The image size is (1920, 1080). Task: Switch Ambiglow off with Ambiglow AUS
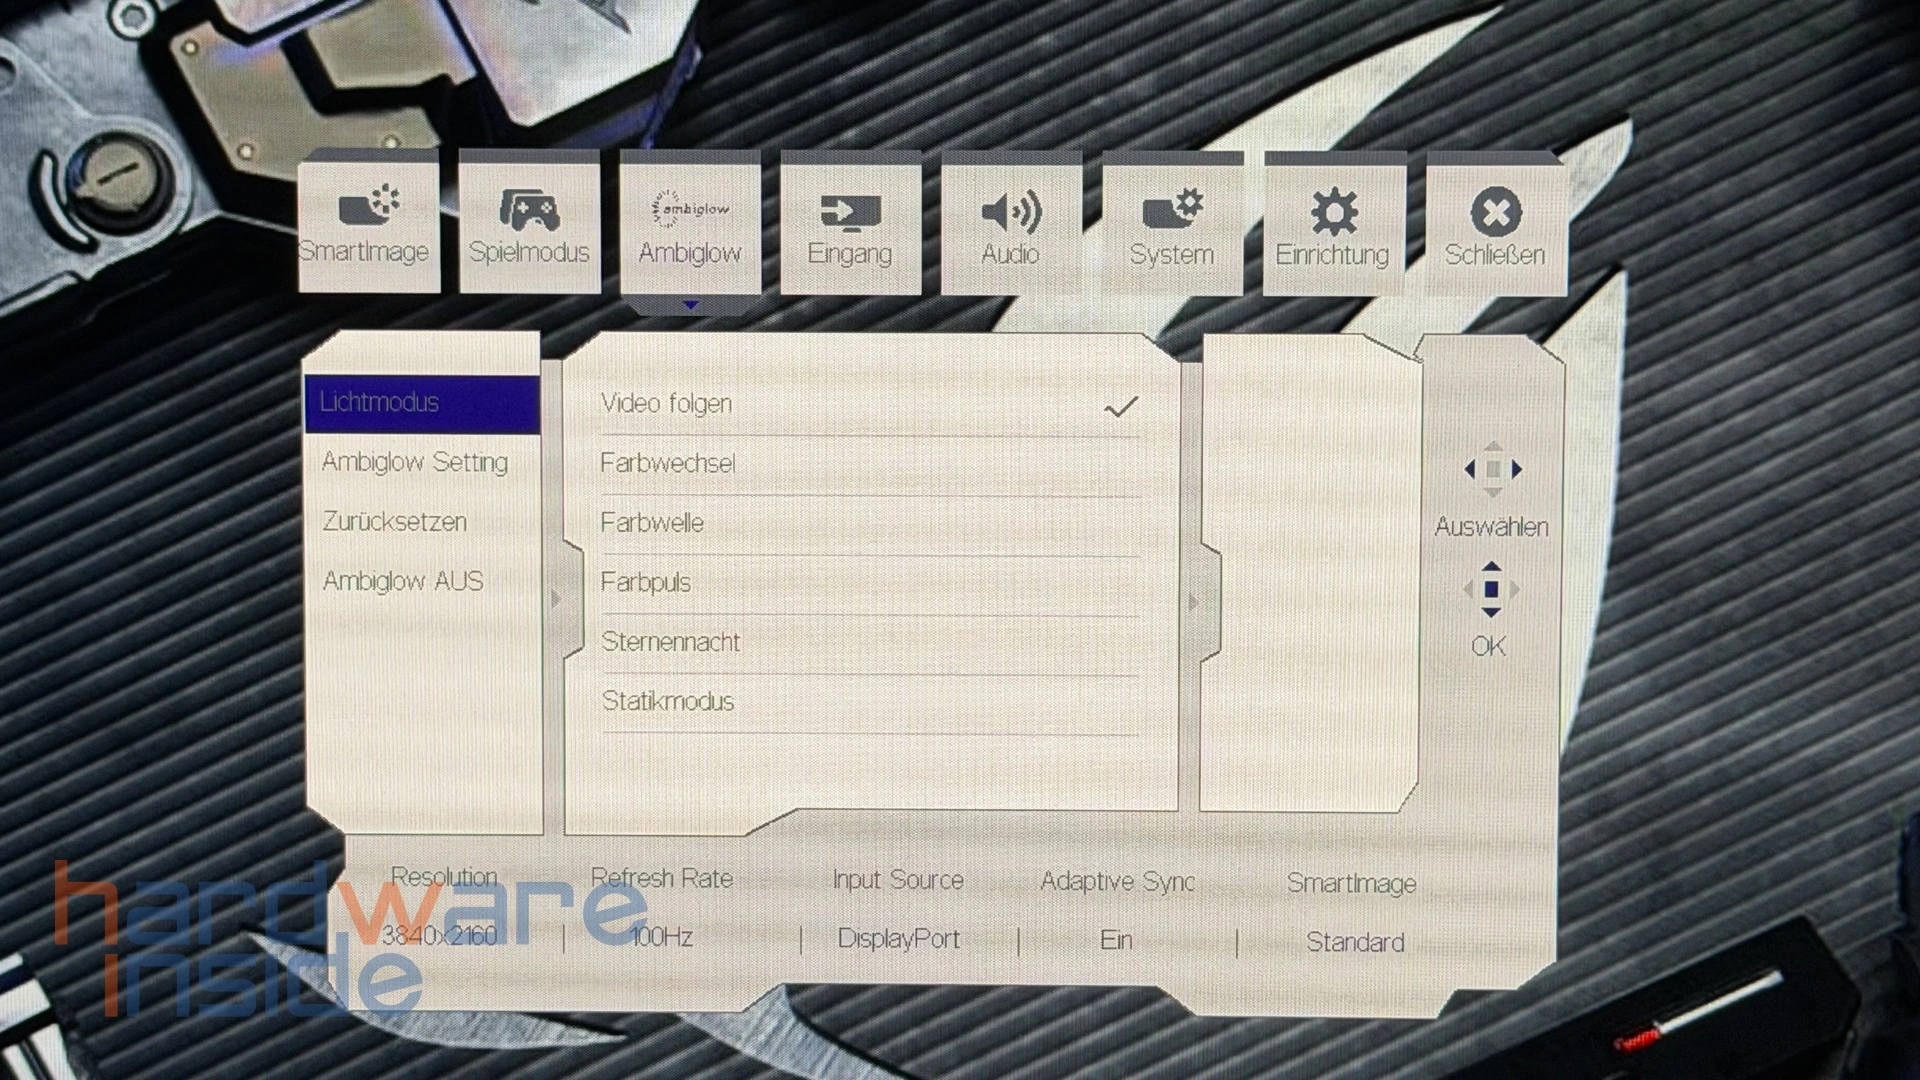click(x=403, y=581)
